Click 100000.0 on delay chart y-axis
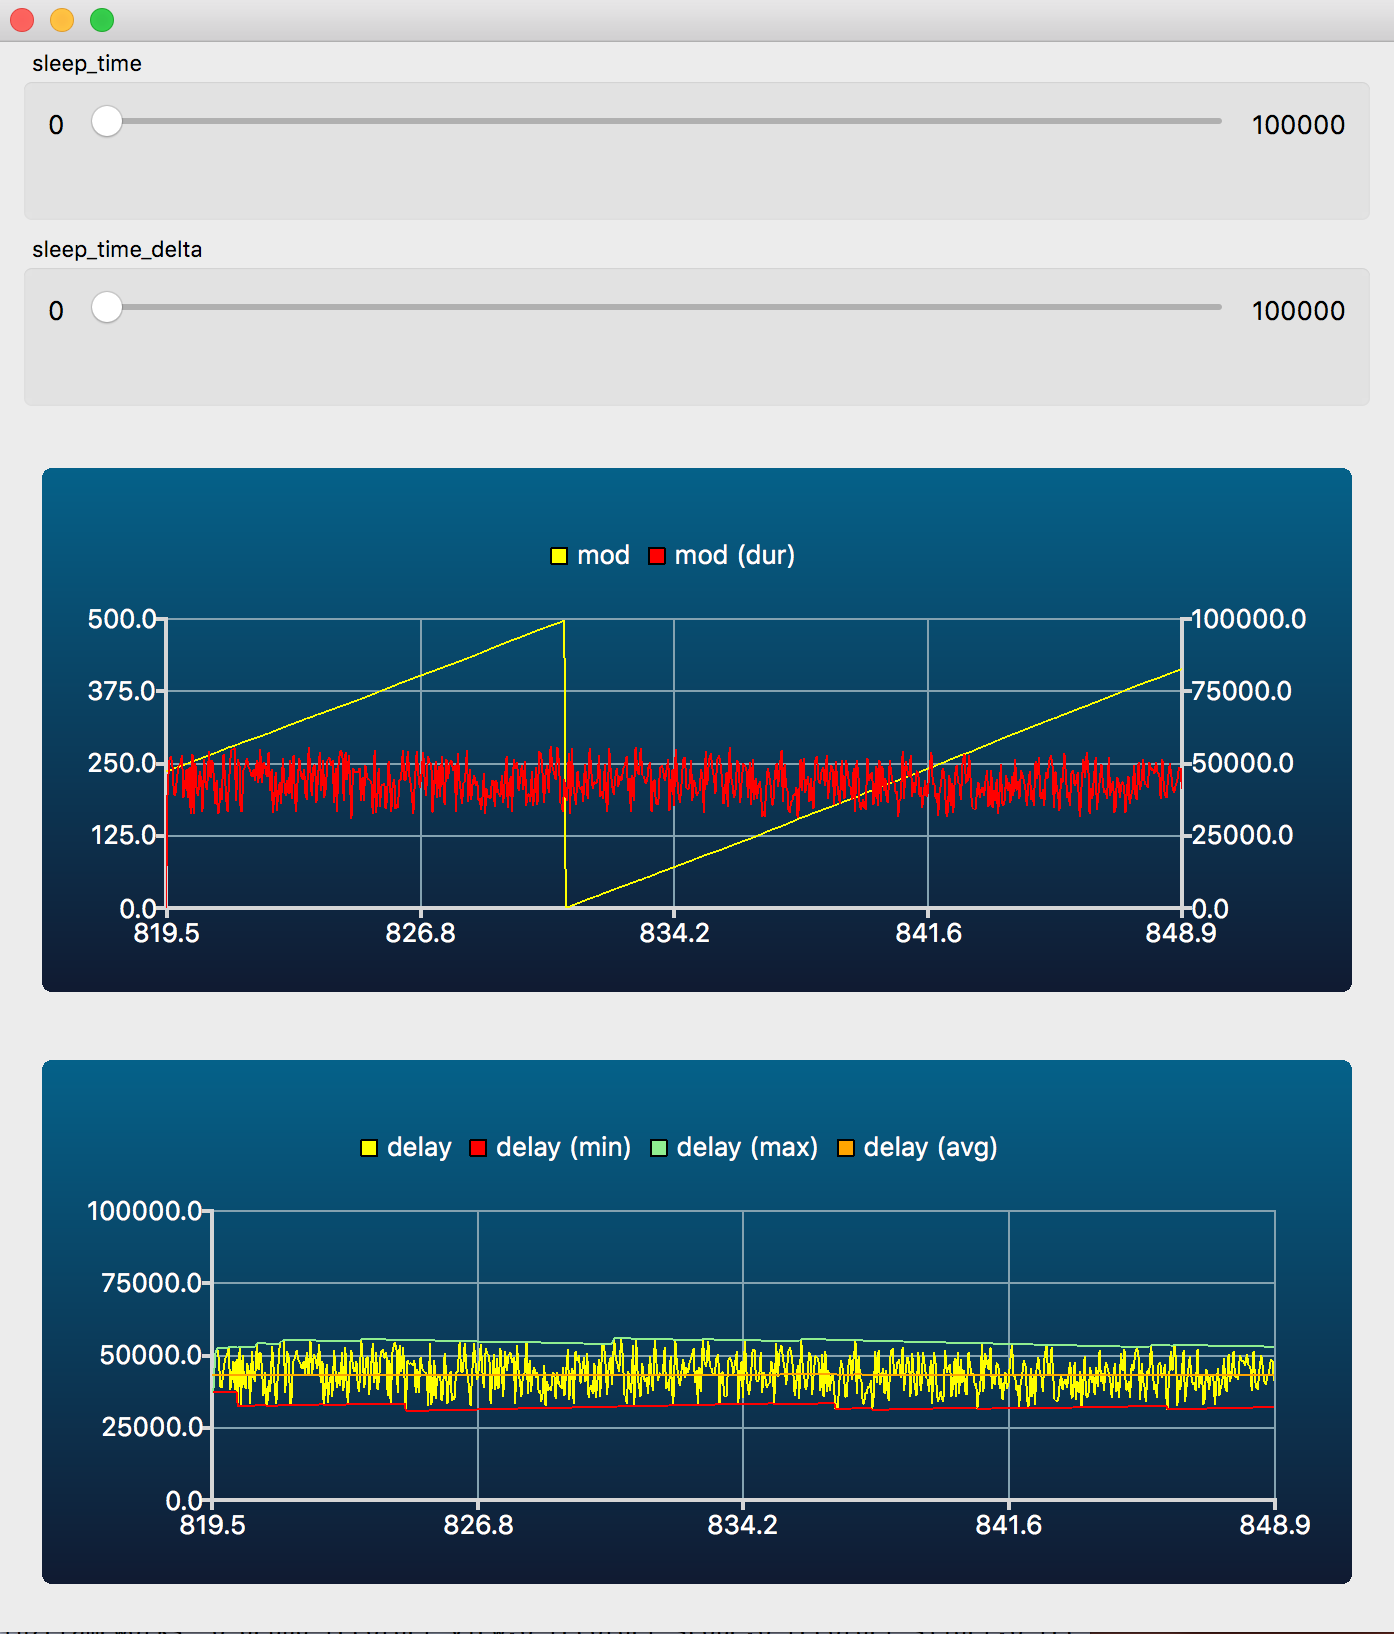 [145, 1211]
